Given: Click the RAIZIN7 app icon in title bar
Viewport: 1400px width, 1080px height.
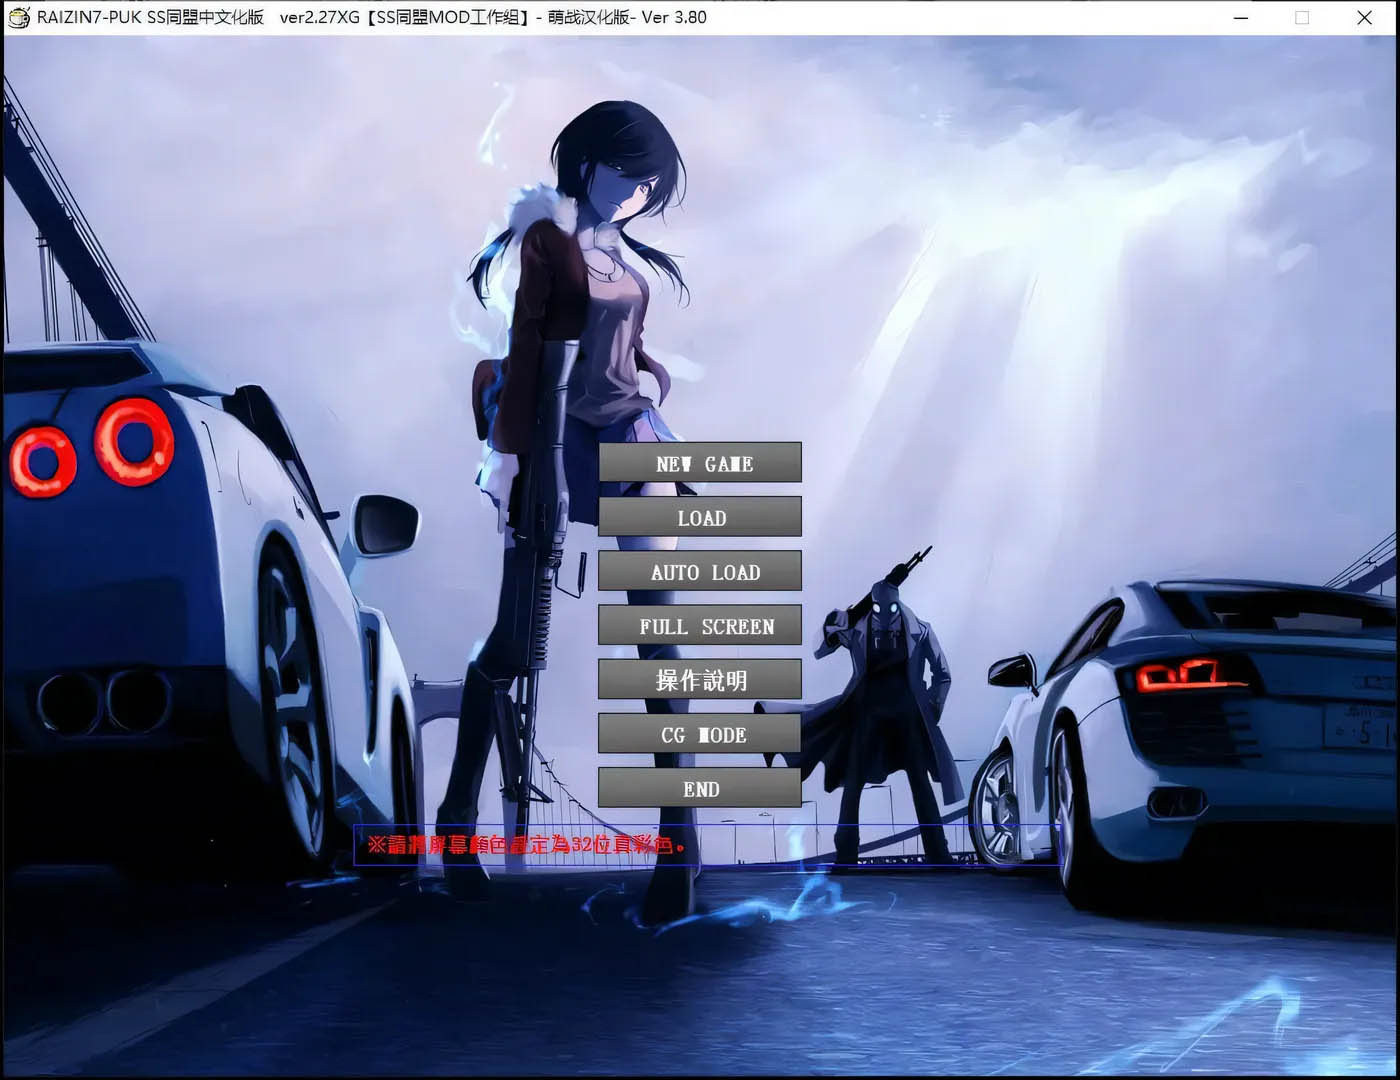Looking at the screenshot, I should (18, 17).
